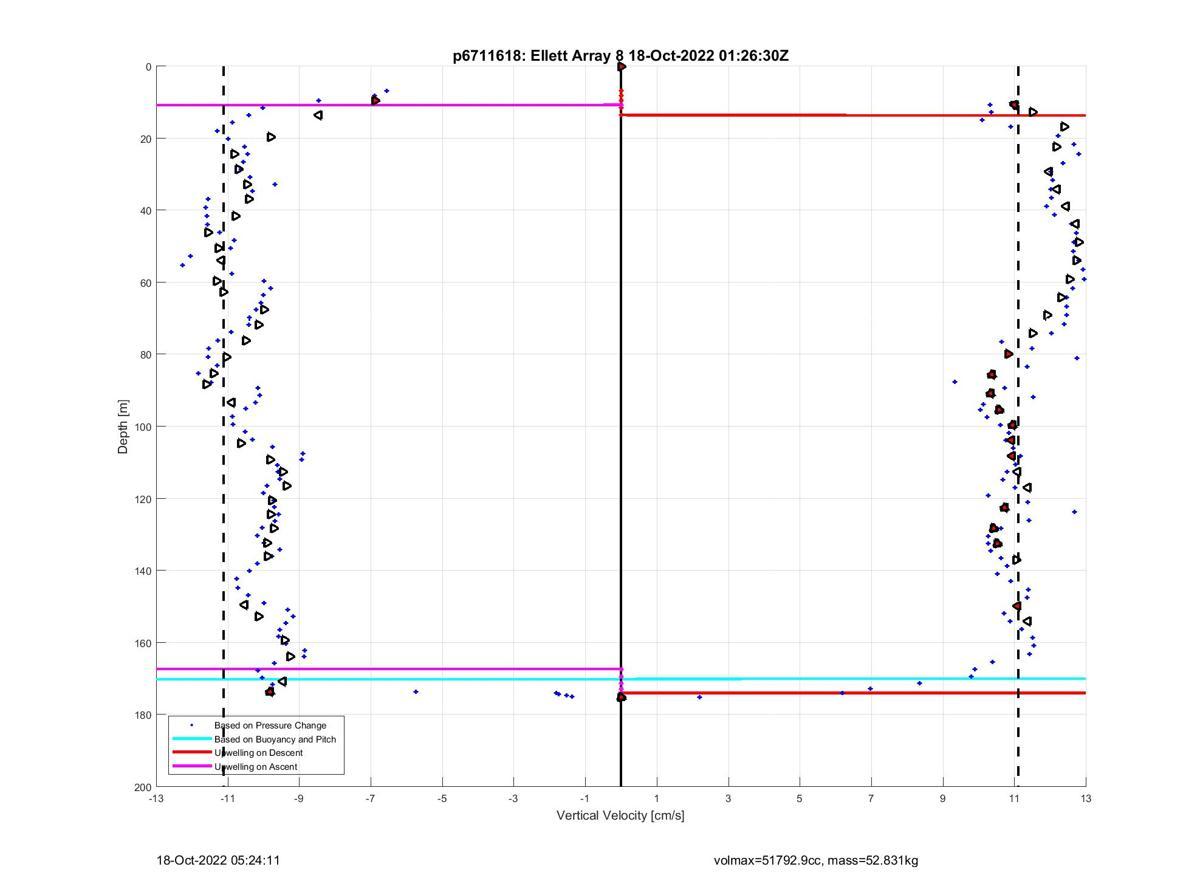Click the x-axis tick label "-5"

442,799
